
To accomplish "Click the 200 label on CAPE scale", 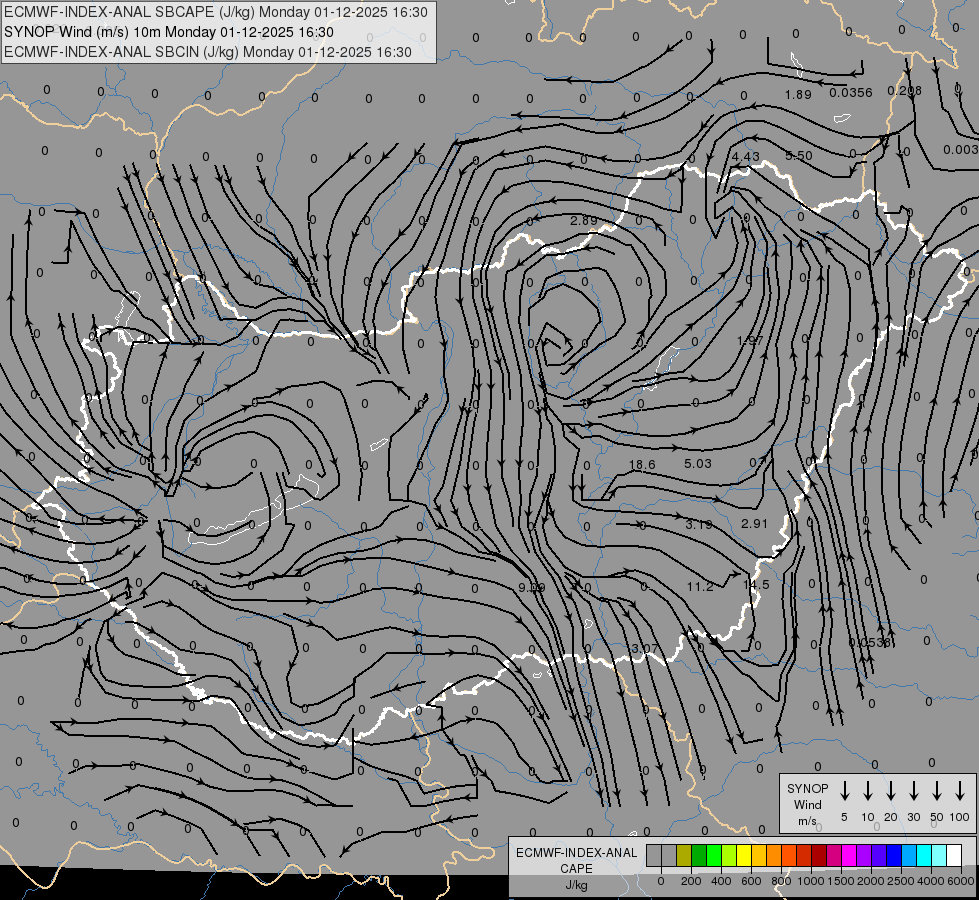I will [x=691, y=881].
